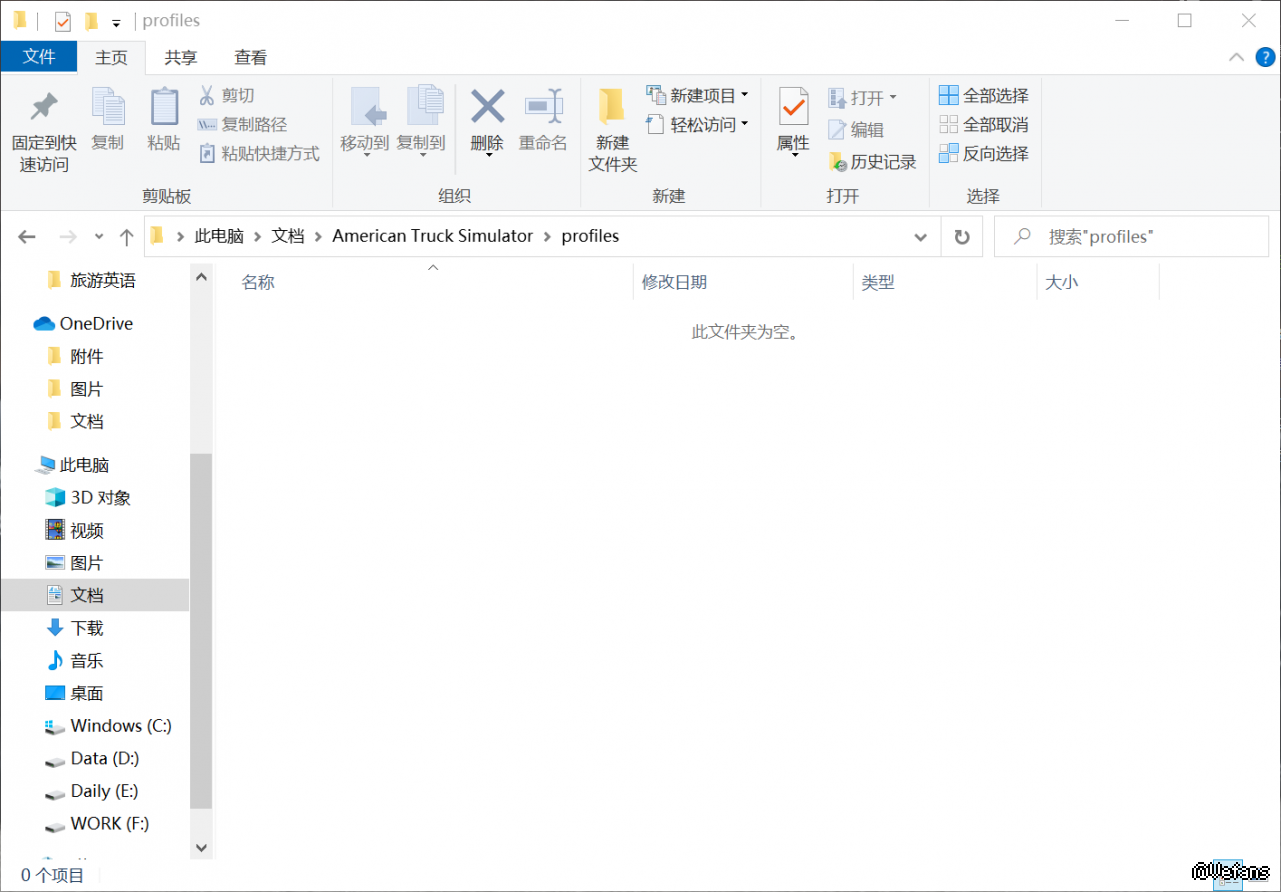Click the navigation pane scroll down arrow
The height and width of the screenshot is (892, 1281).
tap(201, 847)
